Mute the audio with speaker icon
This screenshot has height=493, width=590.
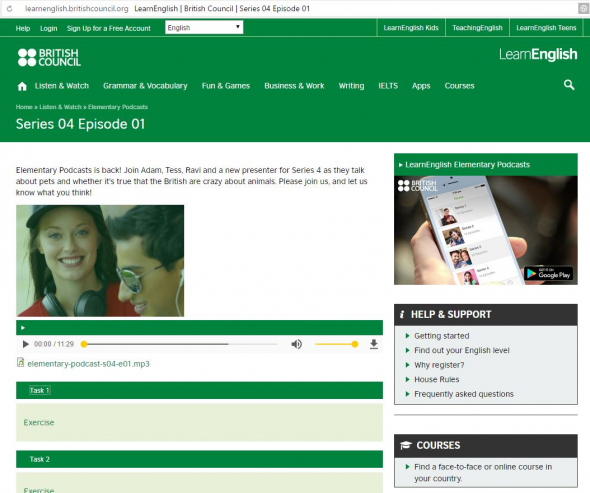pos(297,344)
